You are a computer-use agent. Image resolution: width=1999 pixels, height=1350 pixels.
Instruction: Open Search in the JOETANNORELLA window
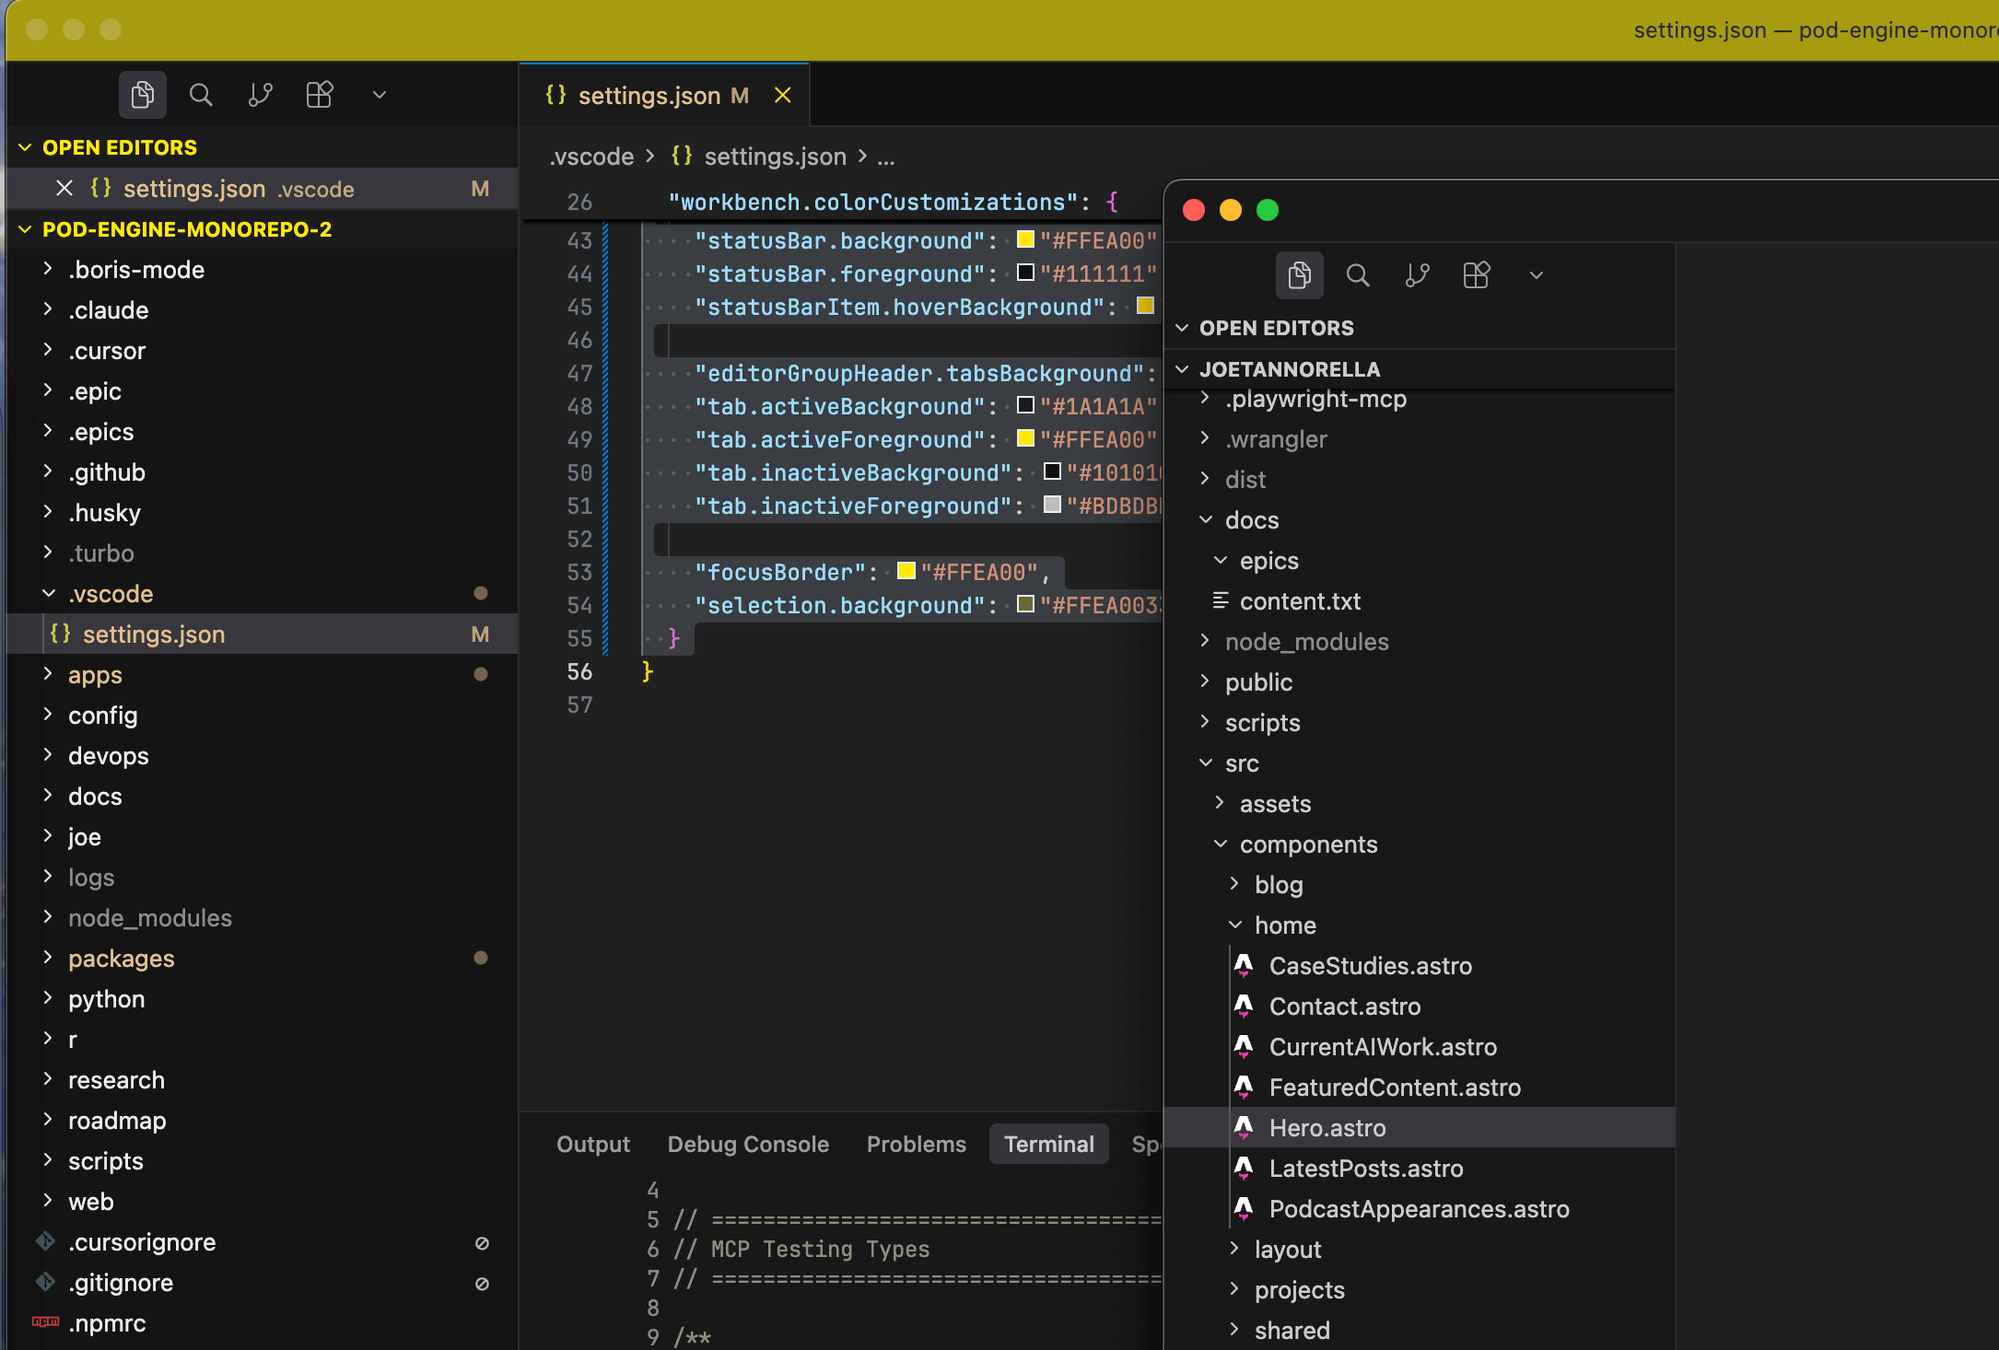[x=1357, y=275]
